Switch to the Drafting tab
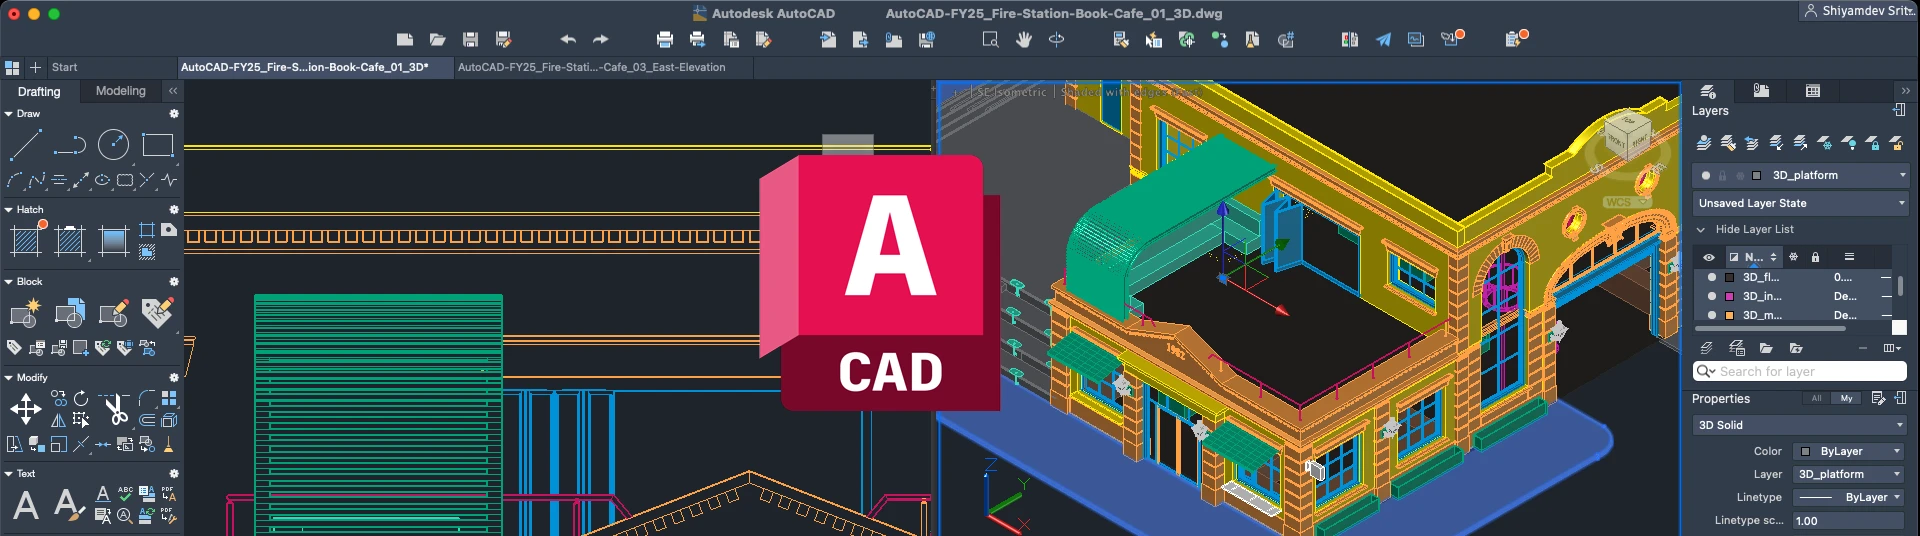This screenshot has width=1920, height=536. (39, 91)
